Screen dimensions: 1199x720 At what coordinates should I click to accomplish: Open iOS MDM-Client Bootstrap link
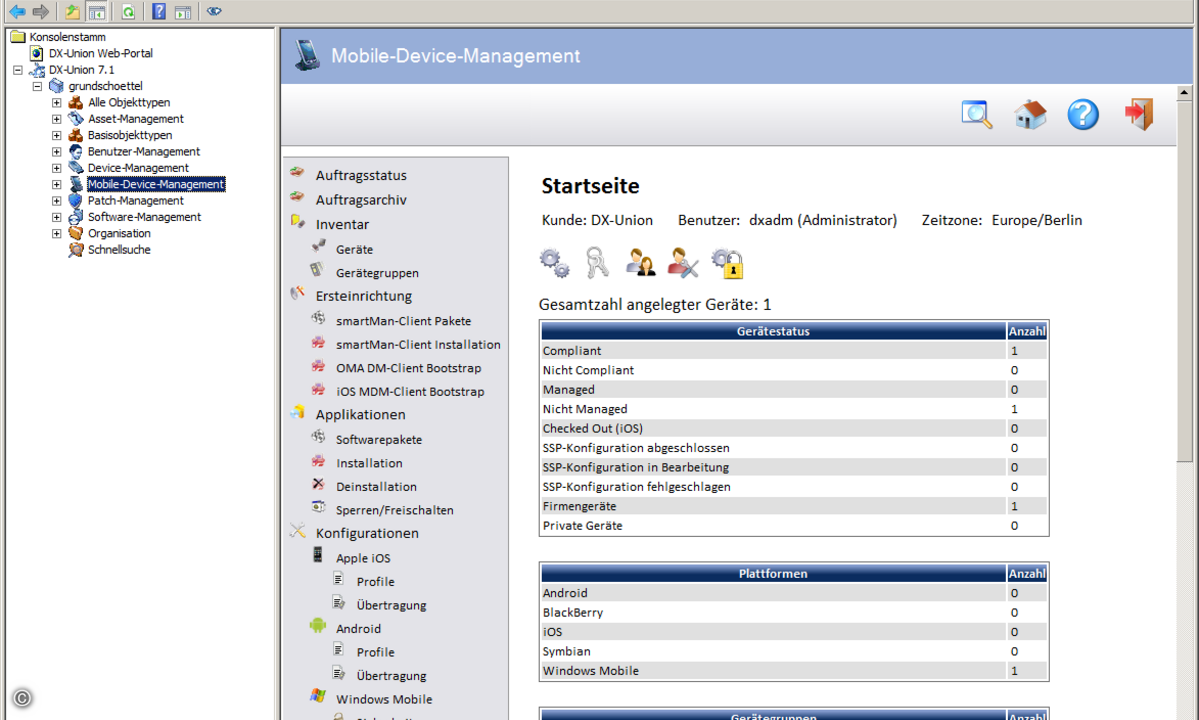point(410,392)
